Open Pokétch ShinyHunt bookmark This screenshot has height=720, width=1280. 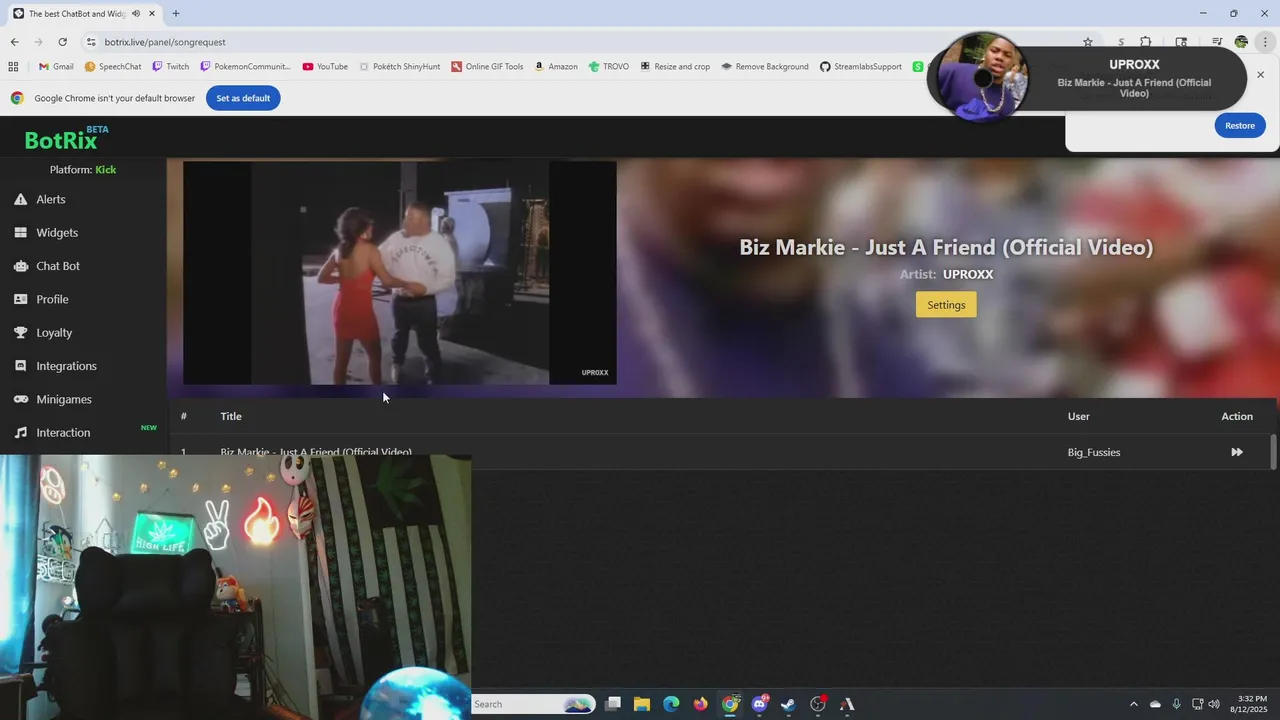(399, 67)
